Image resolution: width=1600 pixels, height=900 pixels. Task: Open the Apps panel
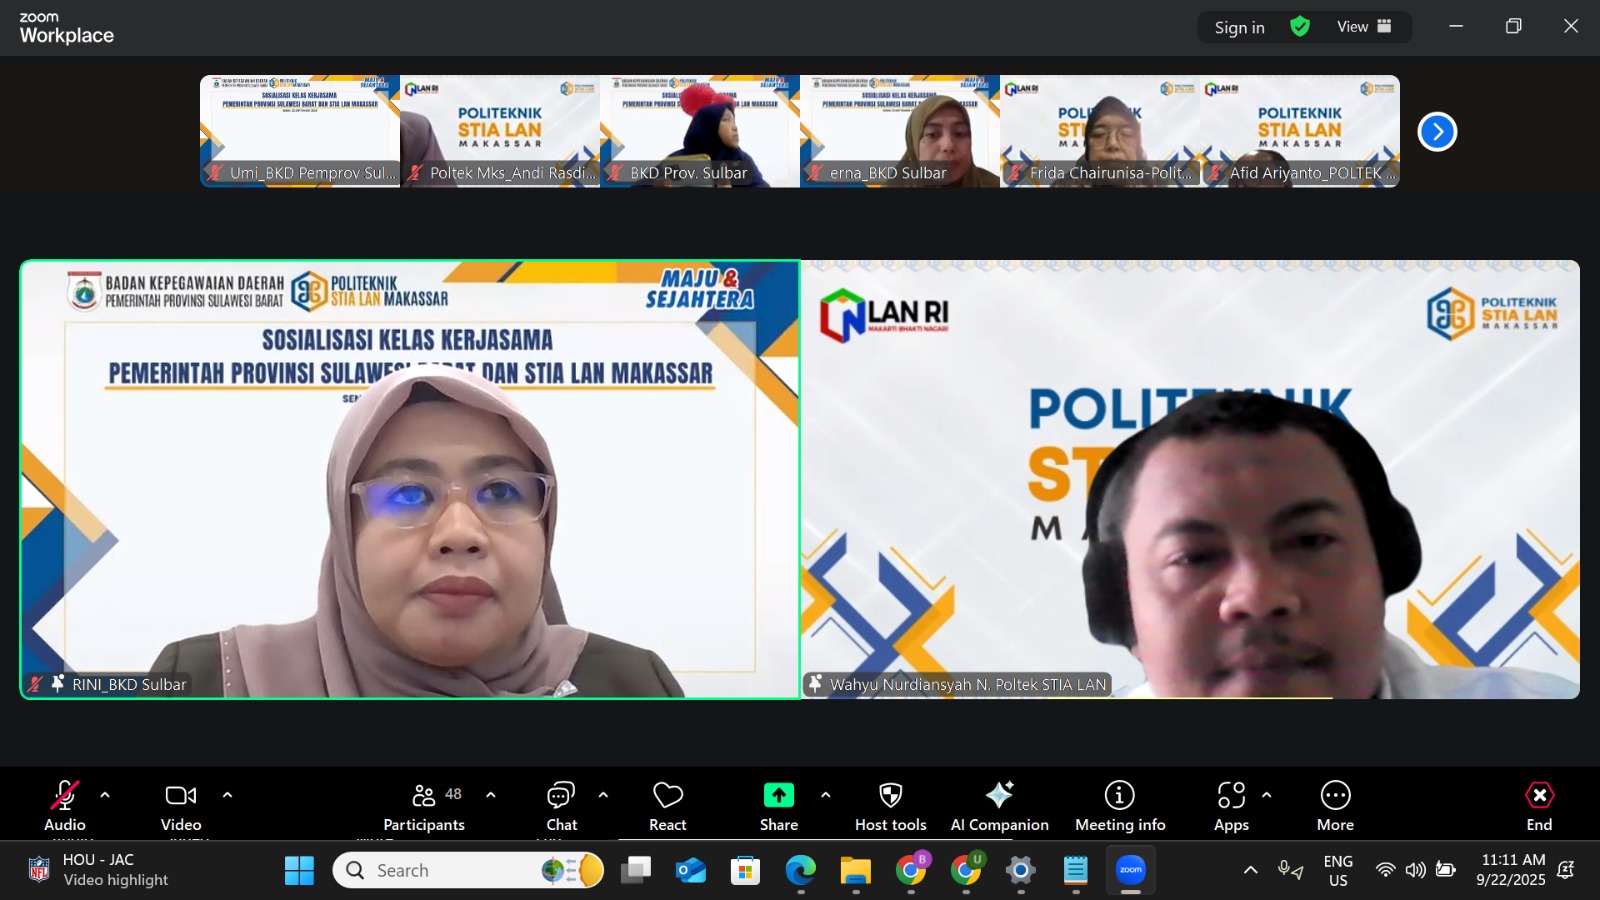[1231, 805]
